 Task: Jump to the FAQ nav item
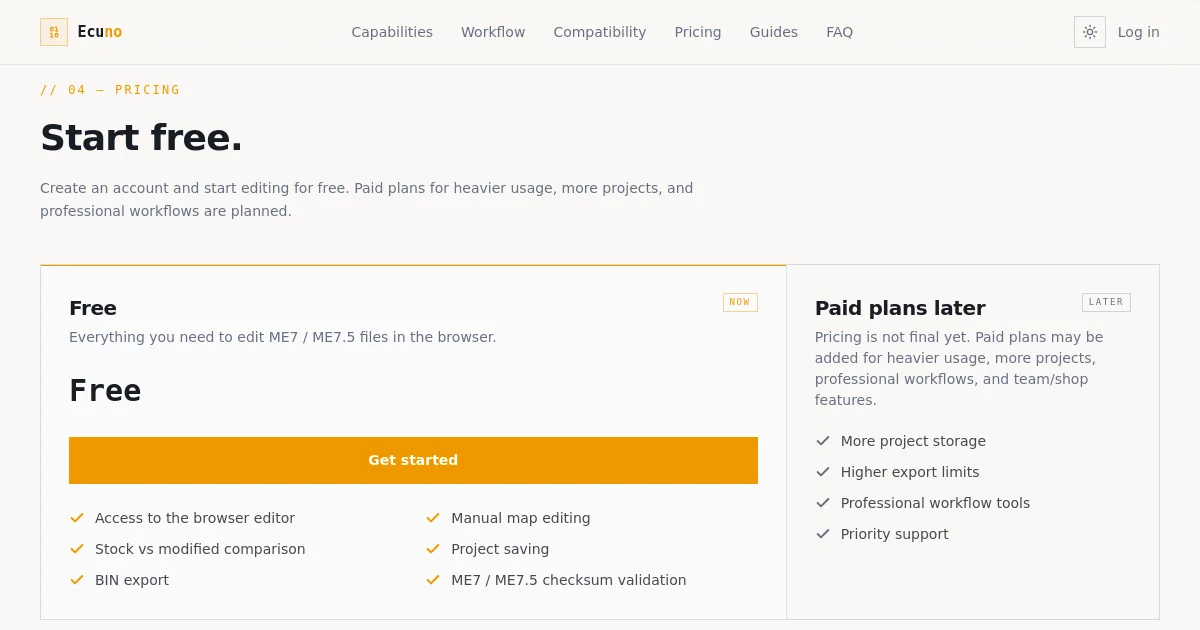pyautogui.click(x=840, y=32)
